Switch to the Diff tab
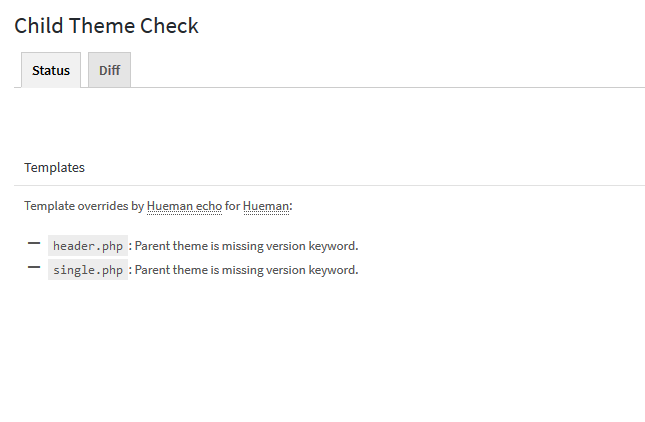645x422 pixels. [x=109, y=70]
